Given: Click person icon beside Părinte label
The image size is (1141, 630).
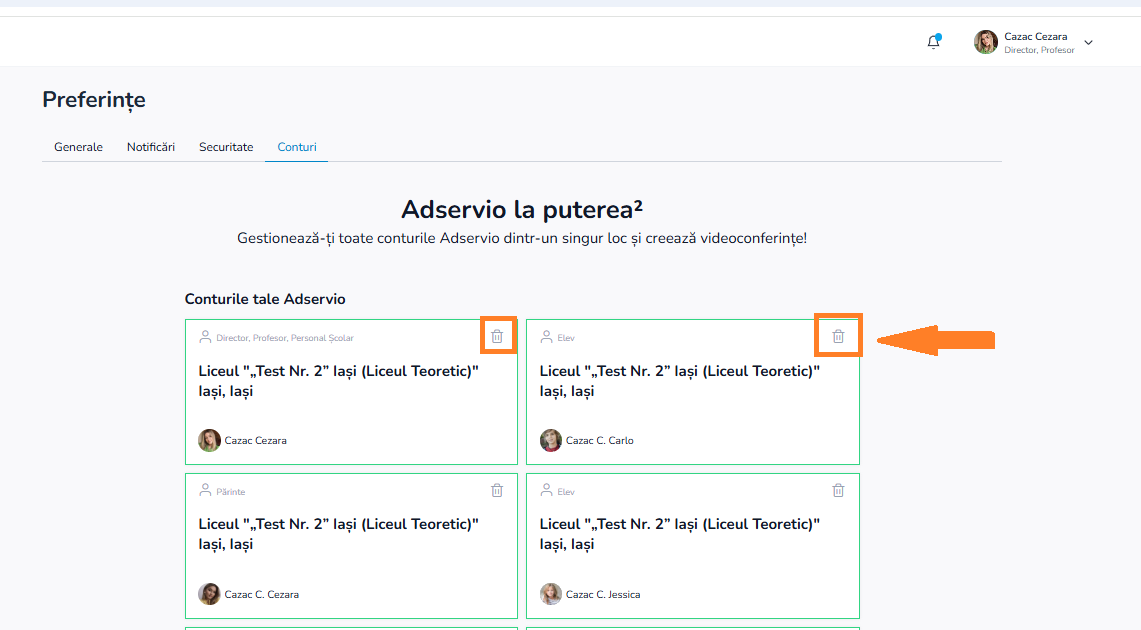Looking at the screenshot, I should coord(205,491).
